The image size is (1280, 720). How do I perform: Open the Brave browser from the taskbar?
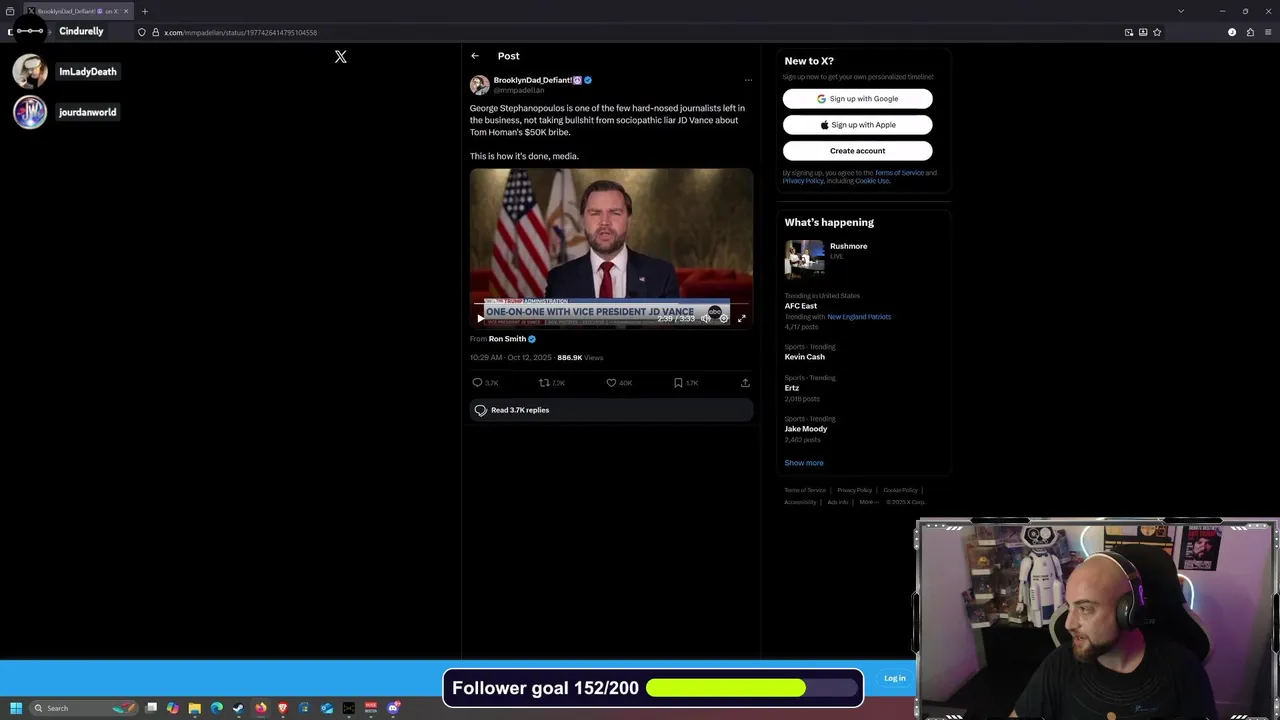tap(283, 708)
